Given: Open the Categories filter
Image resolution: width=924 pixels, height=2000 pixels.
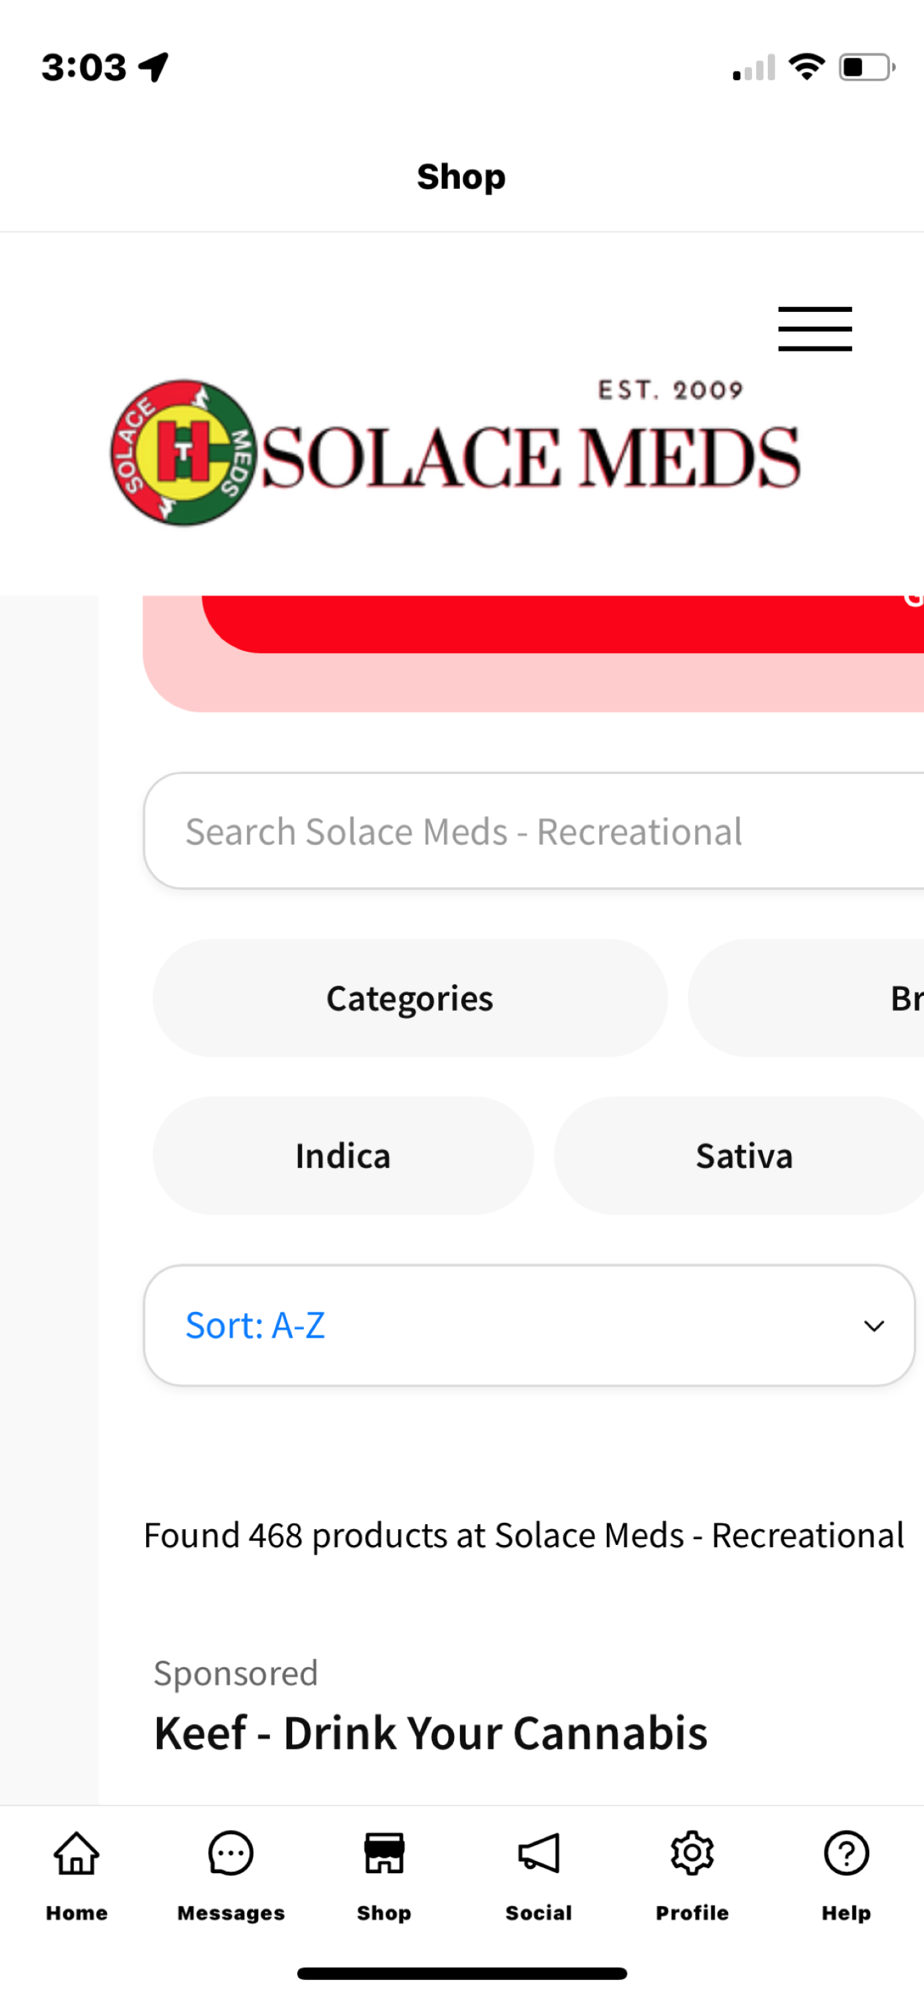Looking at the screenshot, I should (410, 998).
